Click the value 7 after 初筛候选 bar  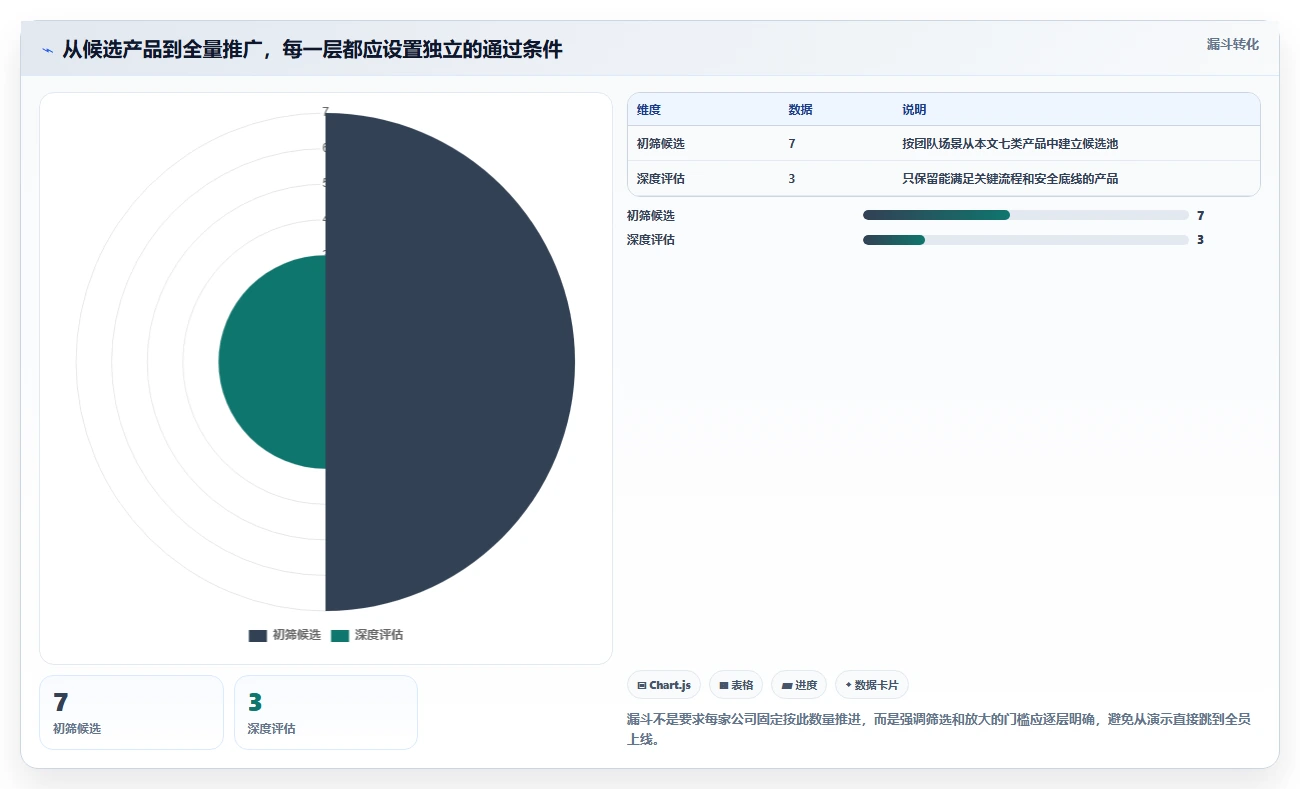1200,215
